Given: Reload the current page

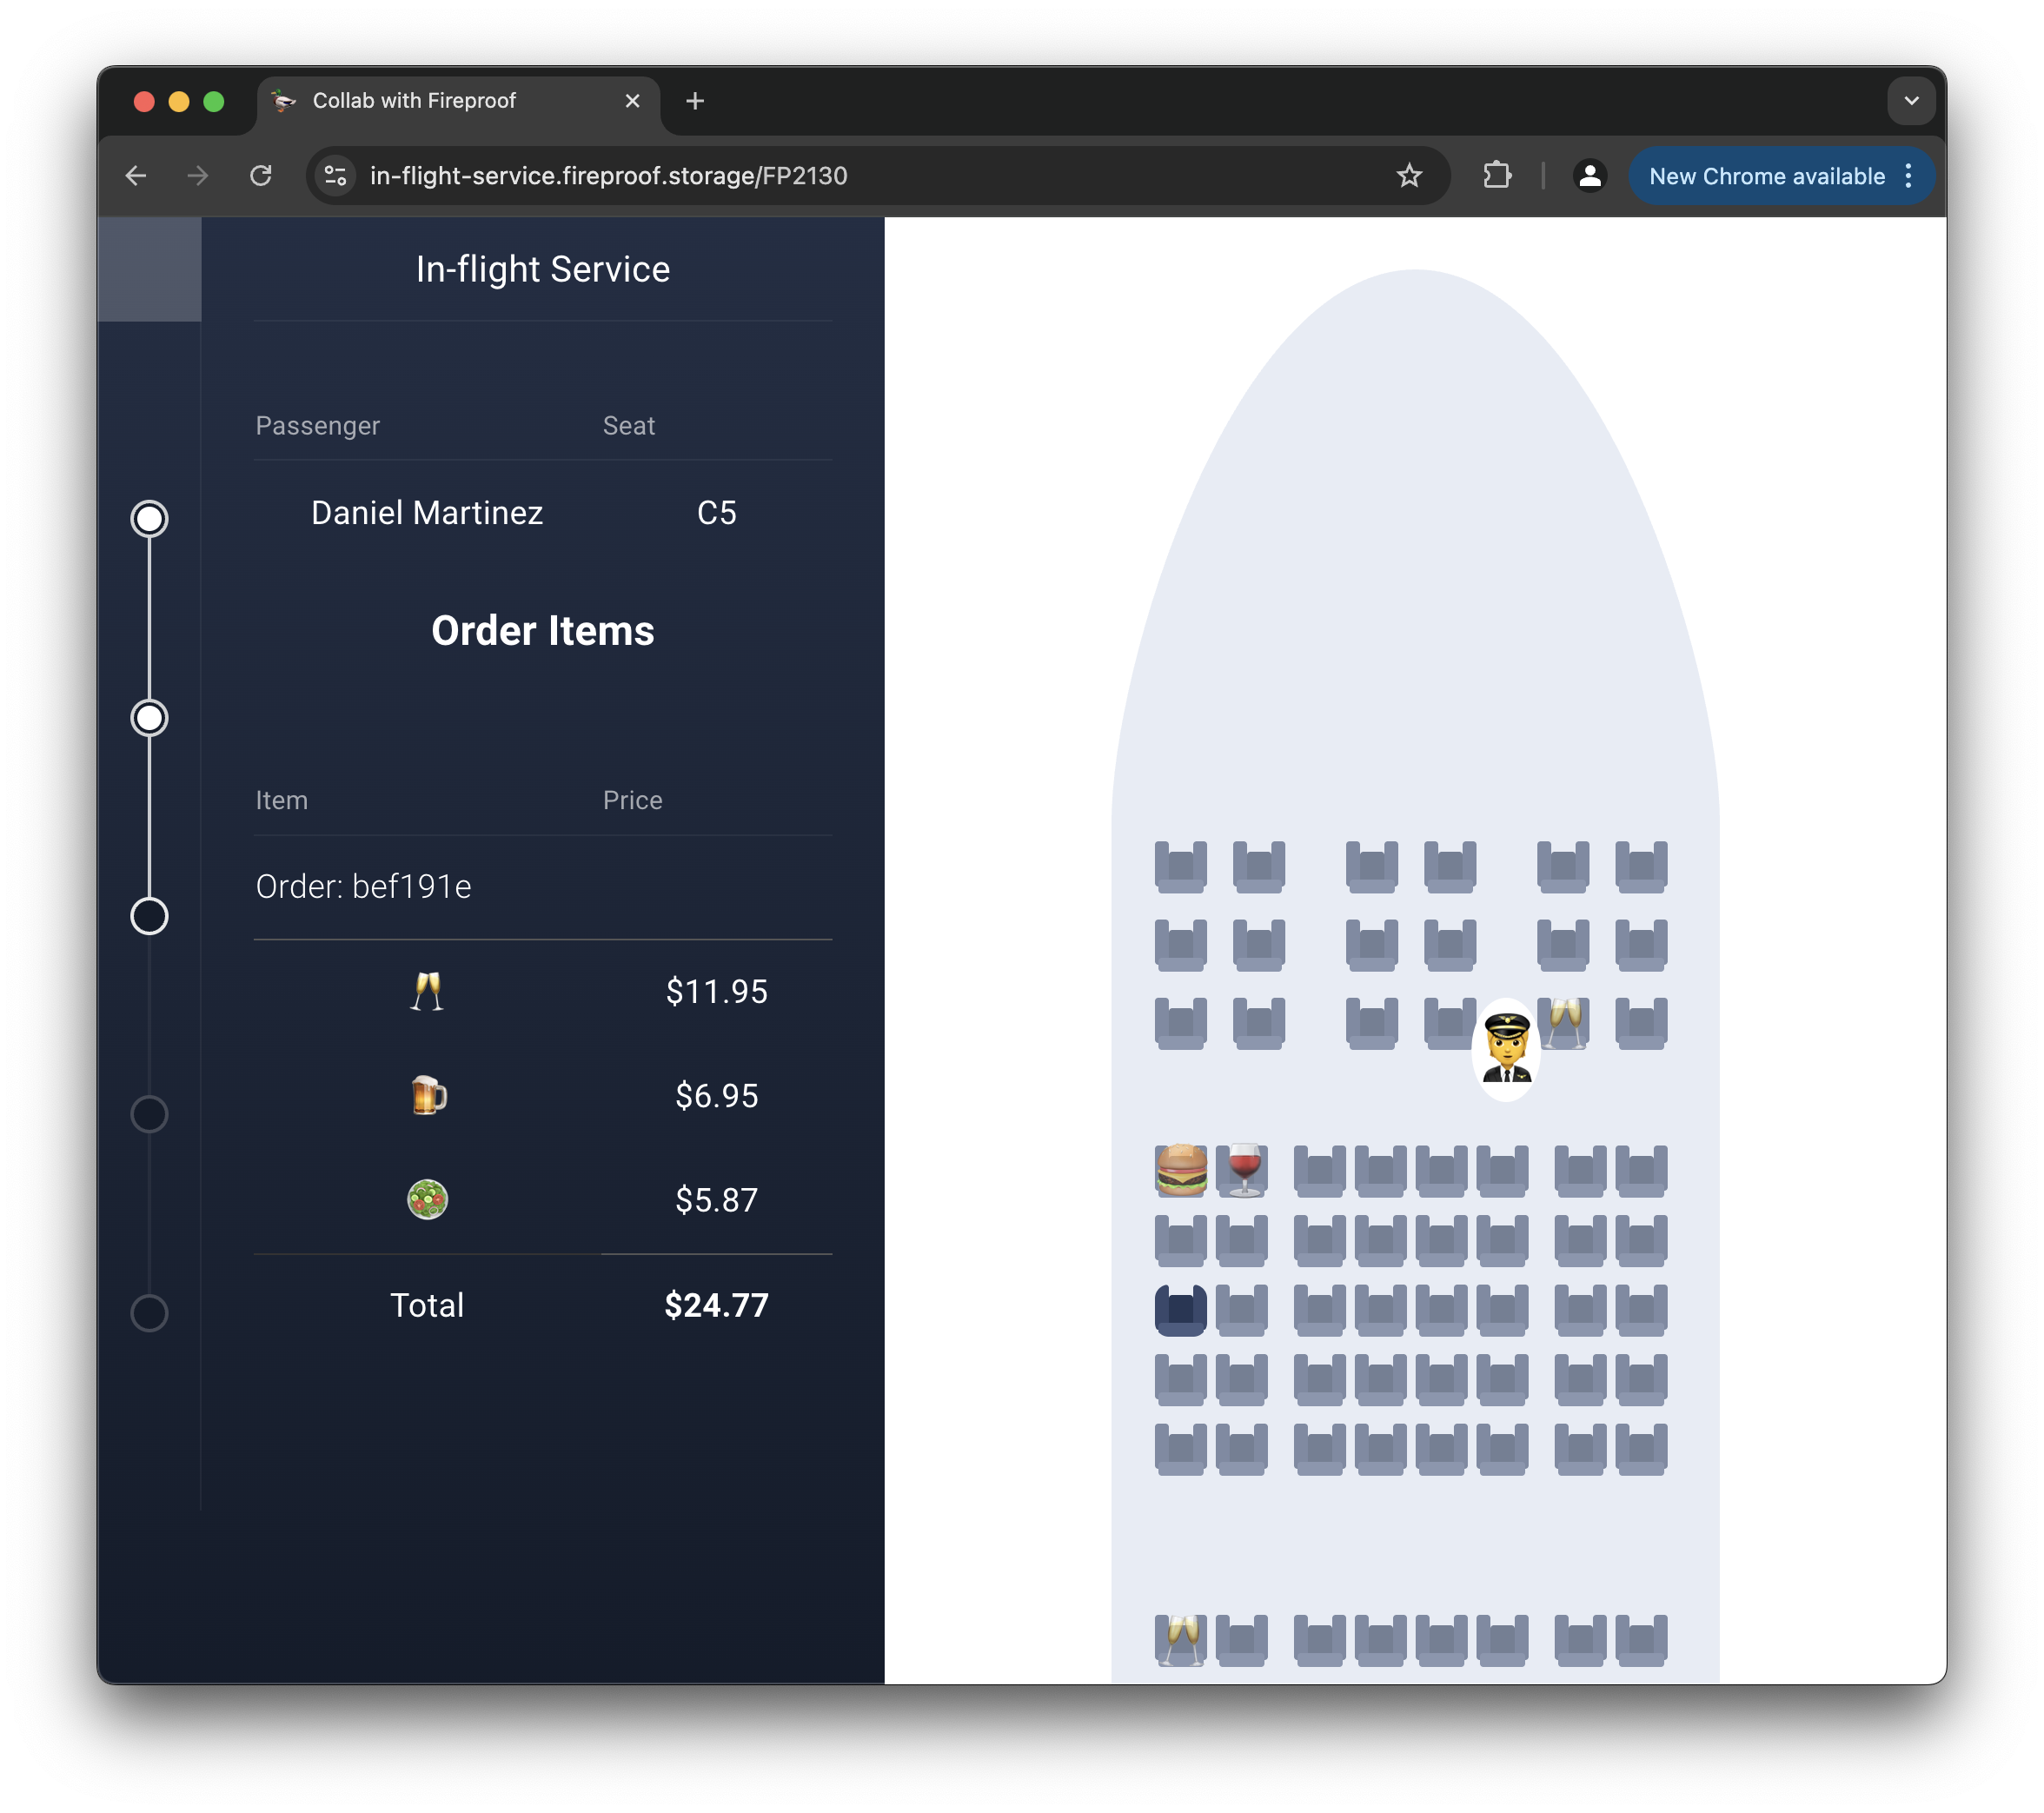Looking at the screenshot, I should tap(261, 176).
